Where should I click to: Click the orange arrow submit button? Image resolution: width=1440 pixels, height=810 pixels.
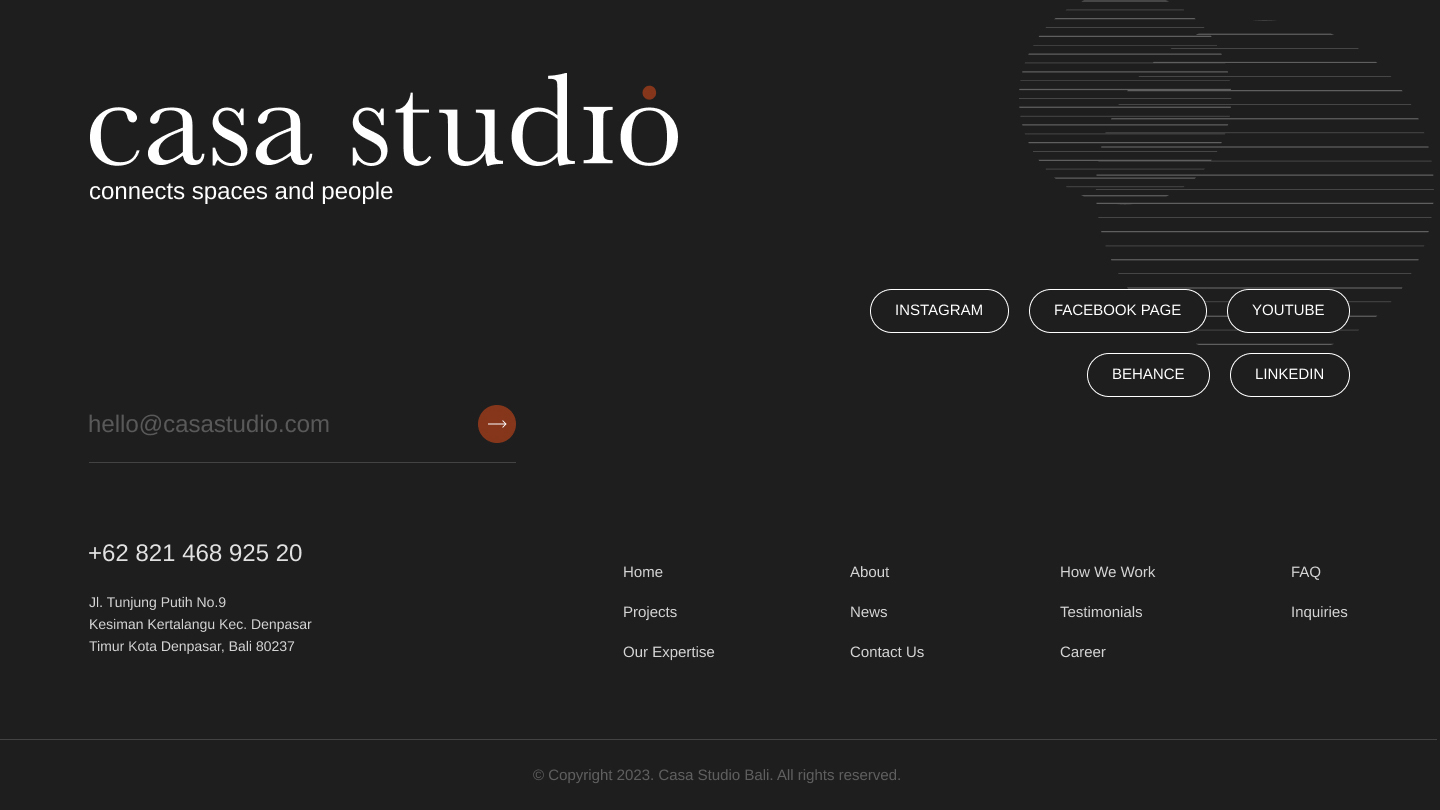click(497, 424)
